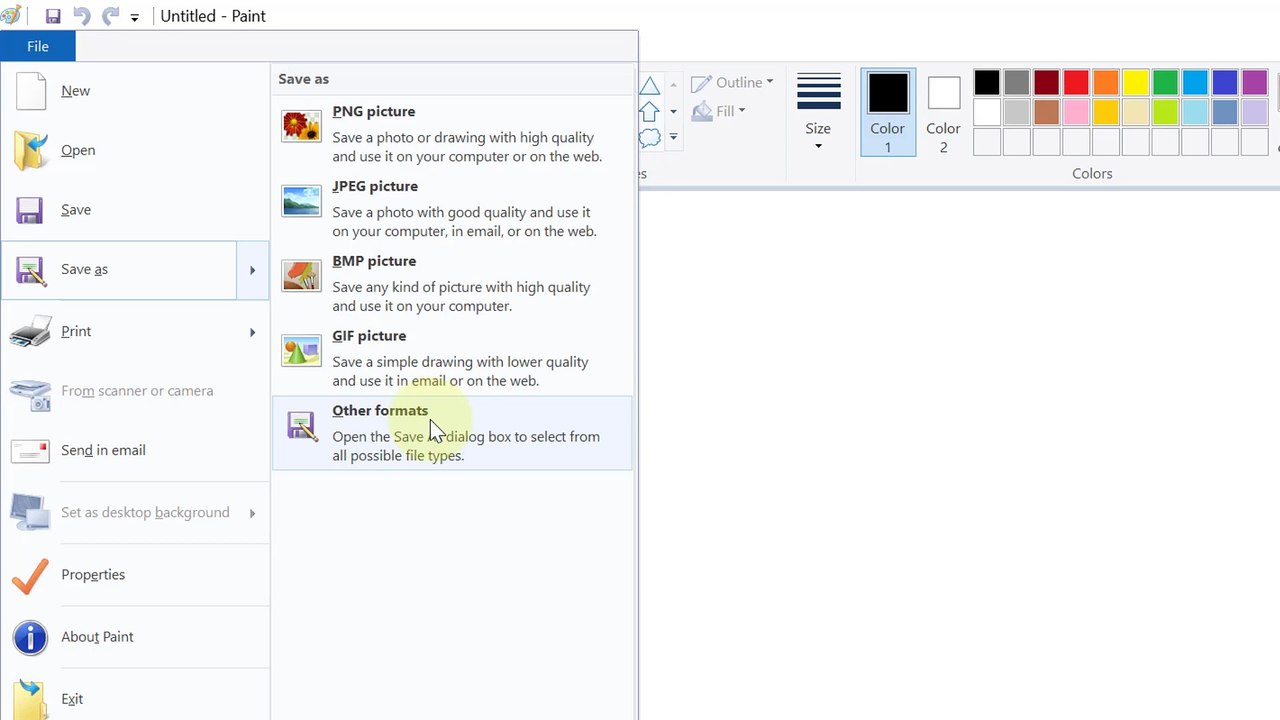Click the BMP picture icon
This screenshot has height=720, width=1280.
(301, 276)
